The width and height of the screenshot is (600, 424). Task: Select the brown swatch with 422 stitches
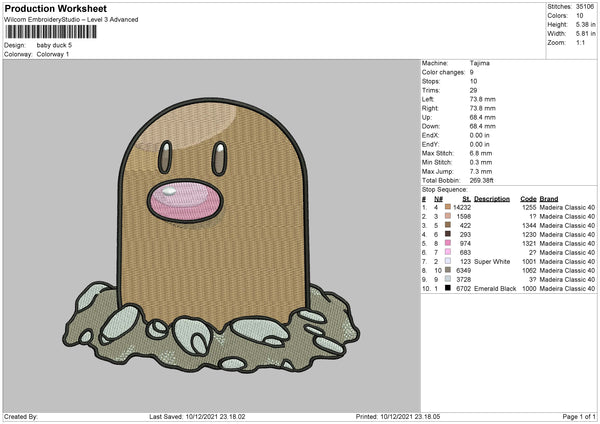[x=448, y=225]
